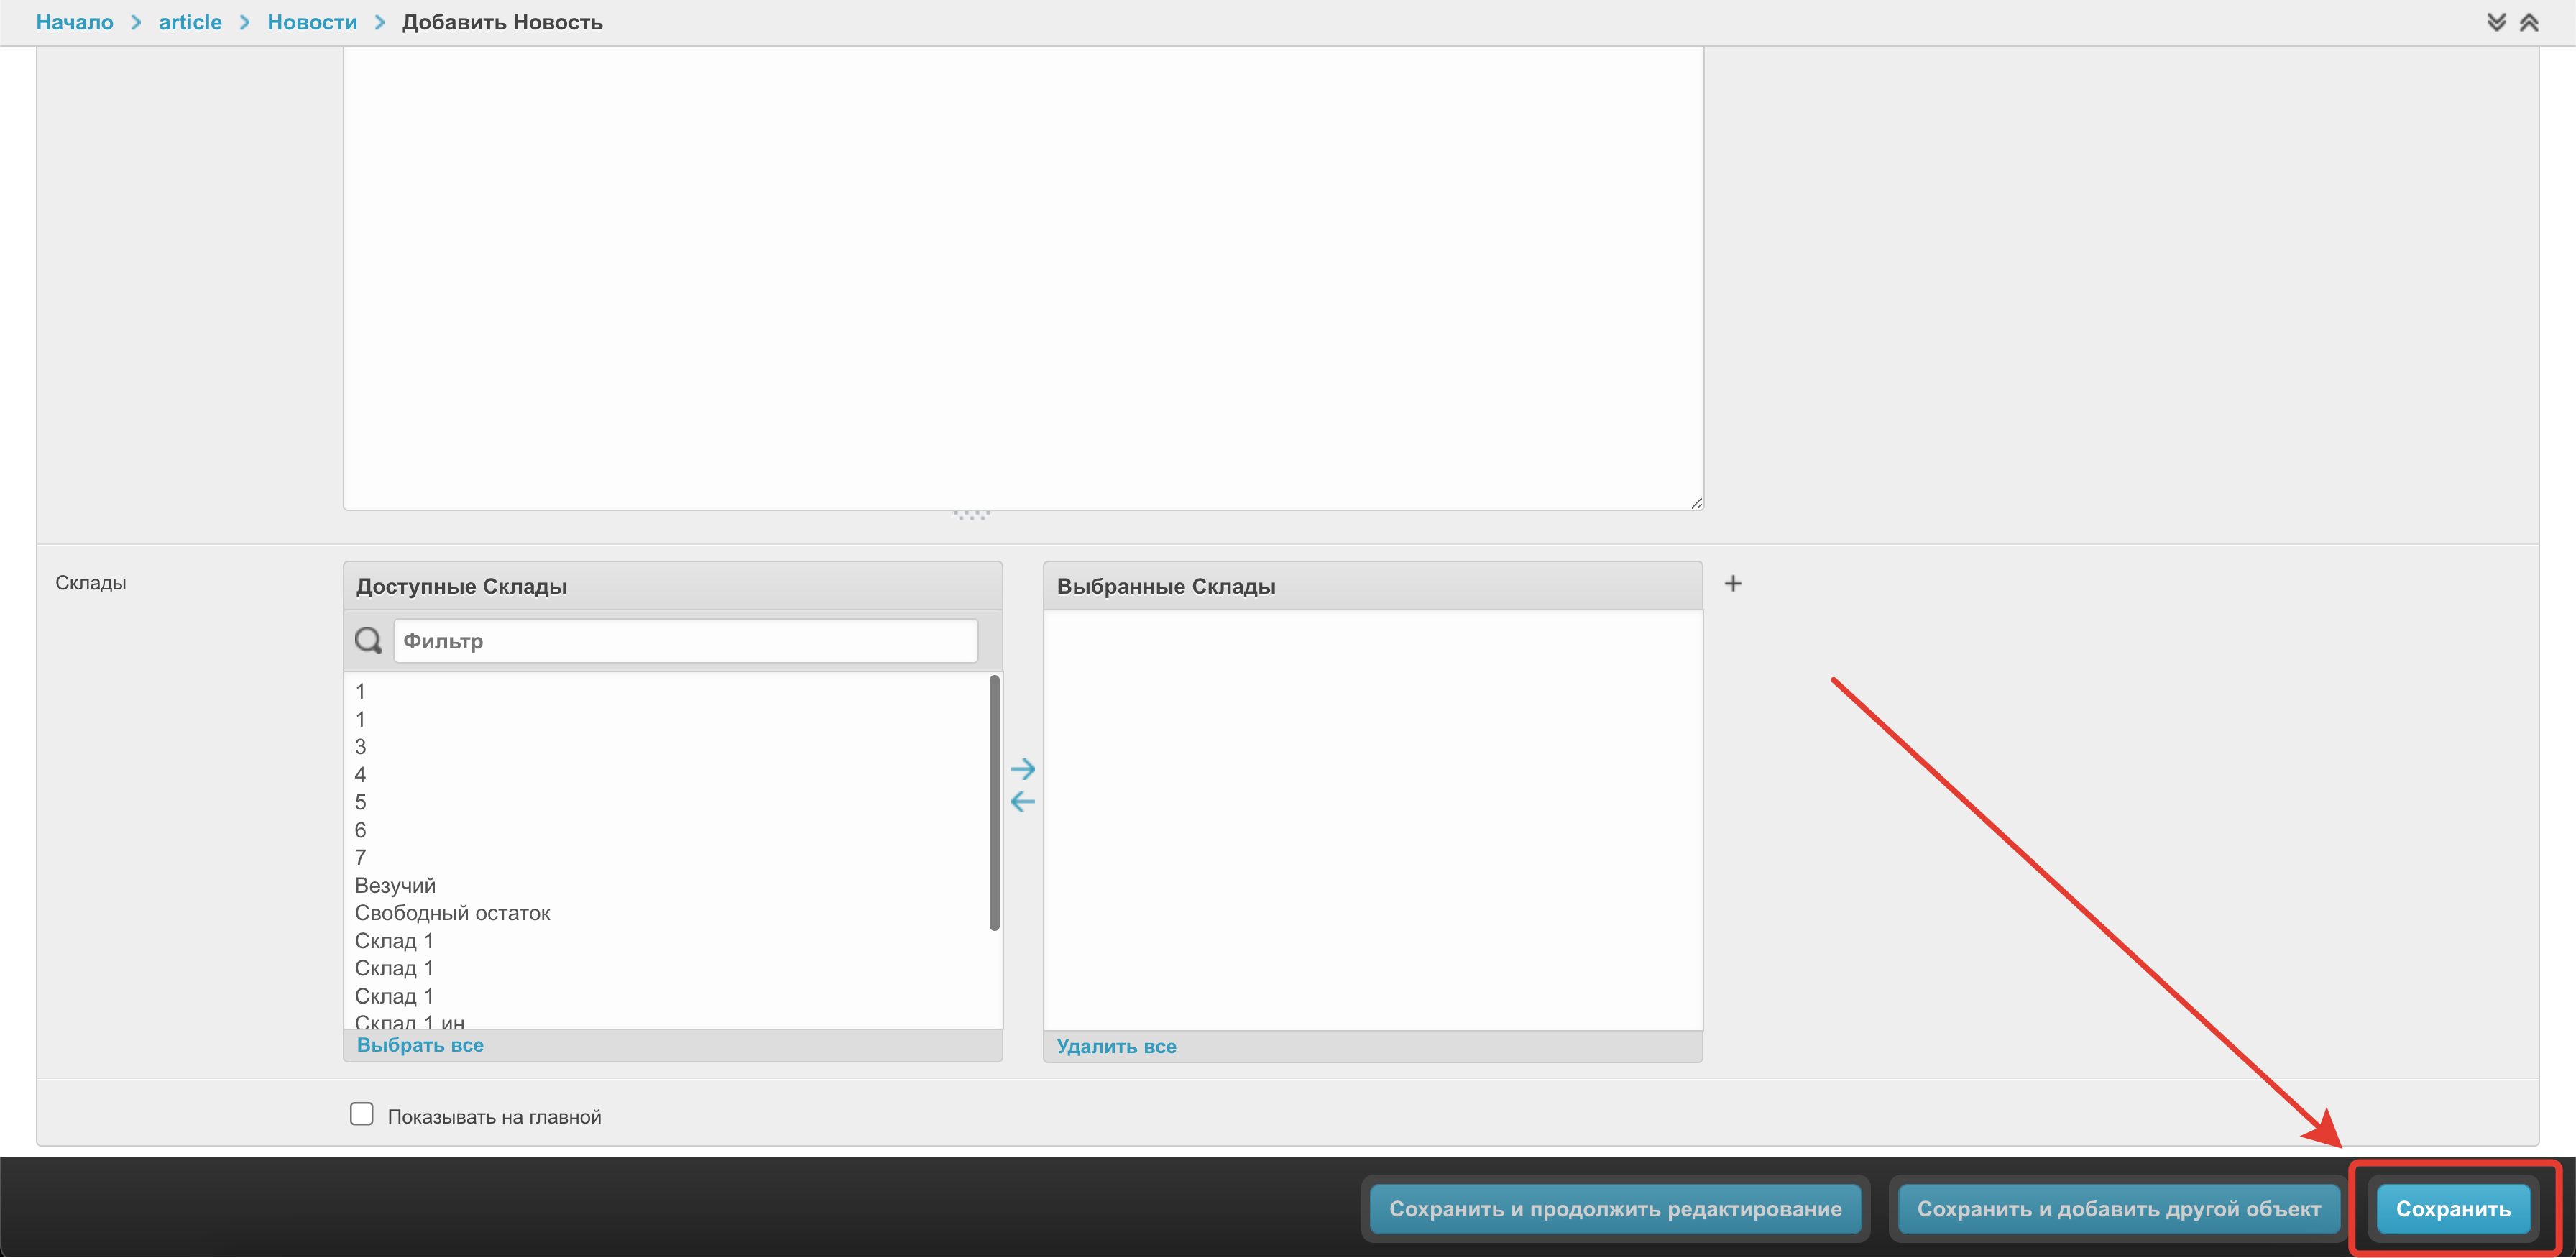Click the expand all double-chevron down icon

pyautogui.click(x=2496, y=22)
